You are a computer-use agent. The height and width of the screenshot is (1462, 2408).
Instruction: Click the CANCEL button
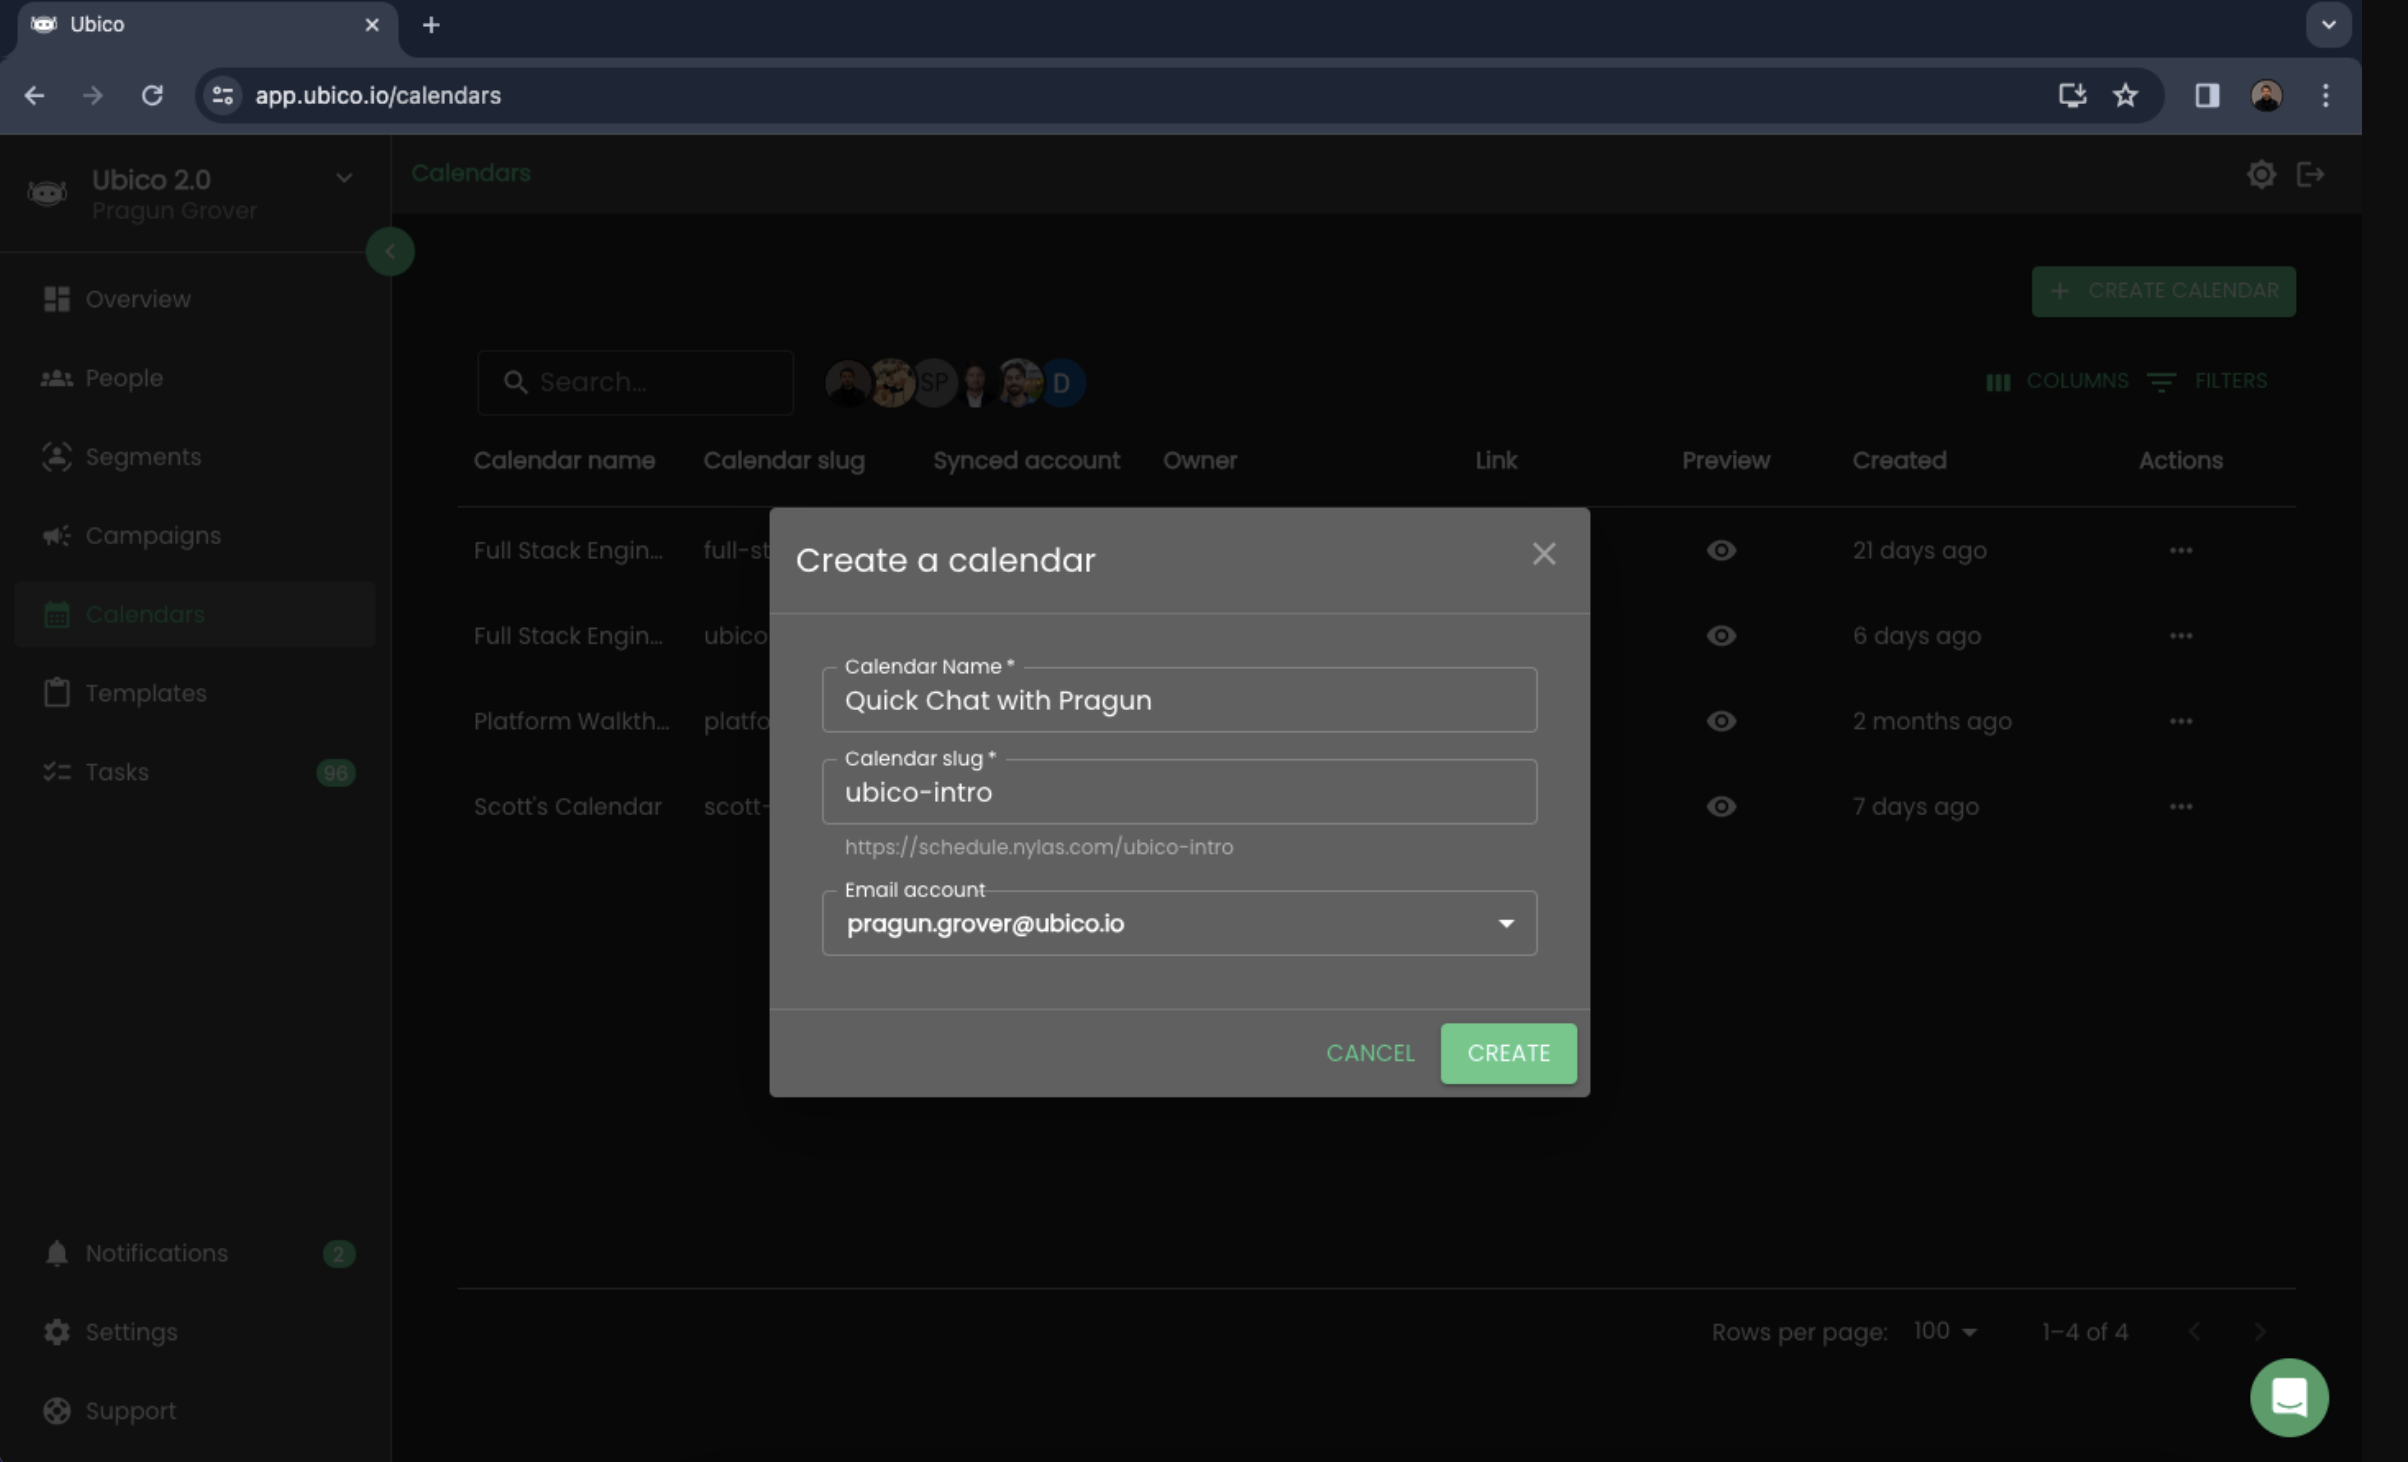coord(1369,1053)
